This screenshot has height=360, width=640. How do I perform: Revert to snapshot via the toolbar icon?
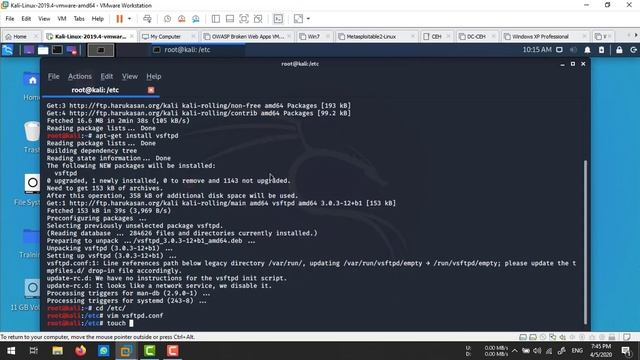[x=182, y=19]
